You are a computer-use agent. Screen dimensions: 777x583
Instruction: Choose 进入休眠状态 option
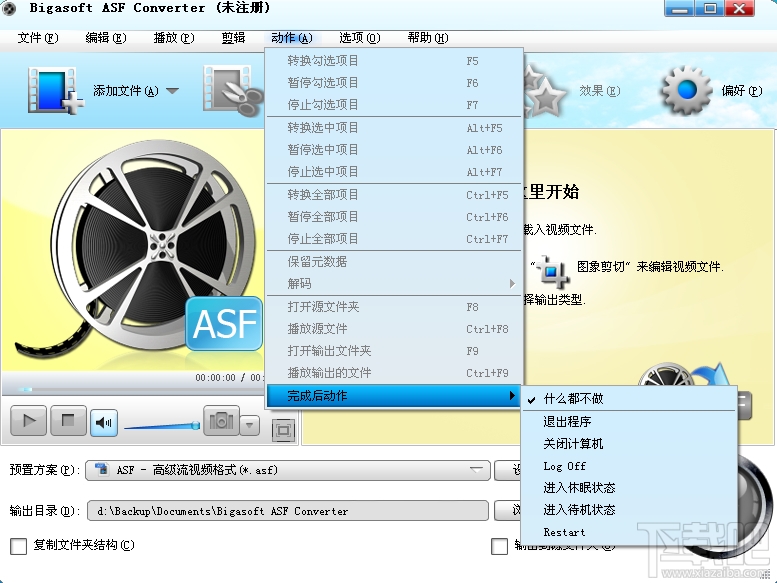click(x=629, y=488)
